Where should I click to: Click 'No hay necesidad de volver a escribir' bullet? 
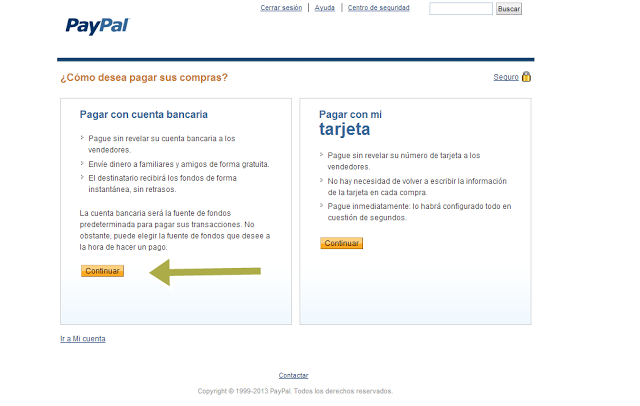[x=417, y=186]
